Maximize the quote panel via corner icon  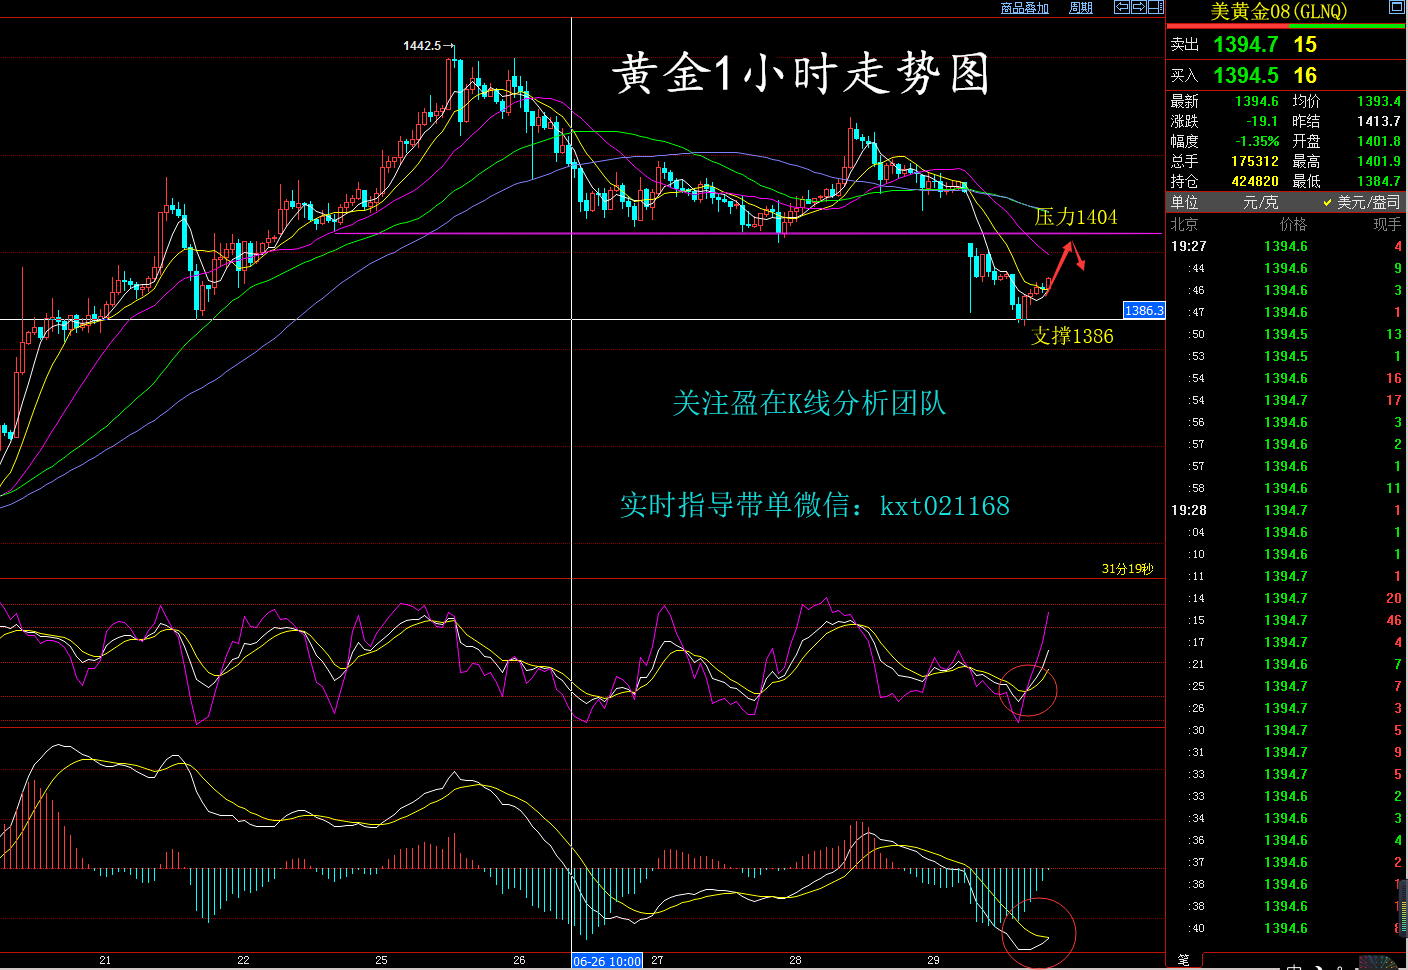[x=1397, y=7]
